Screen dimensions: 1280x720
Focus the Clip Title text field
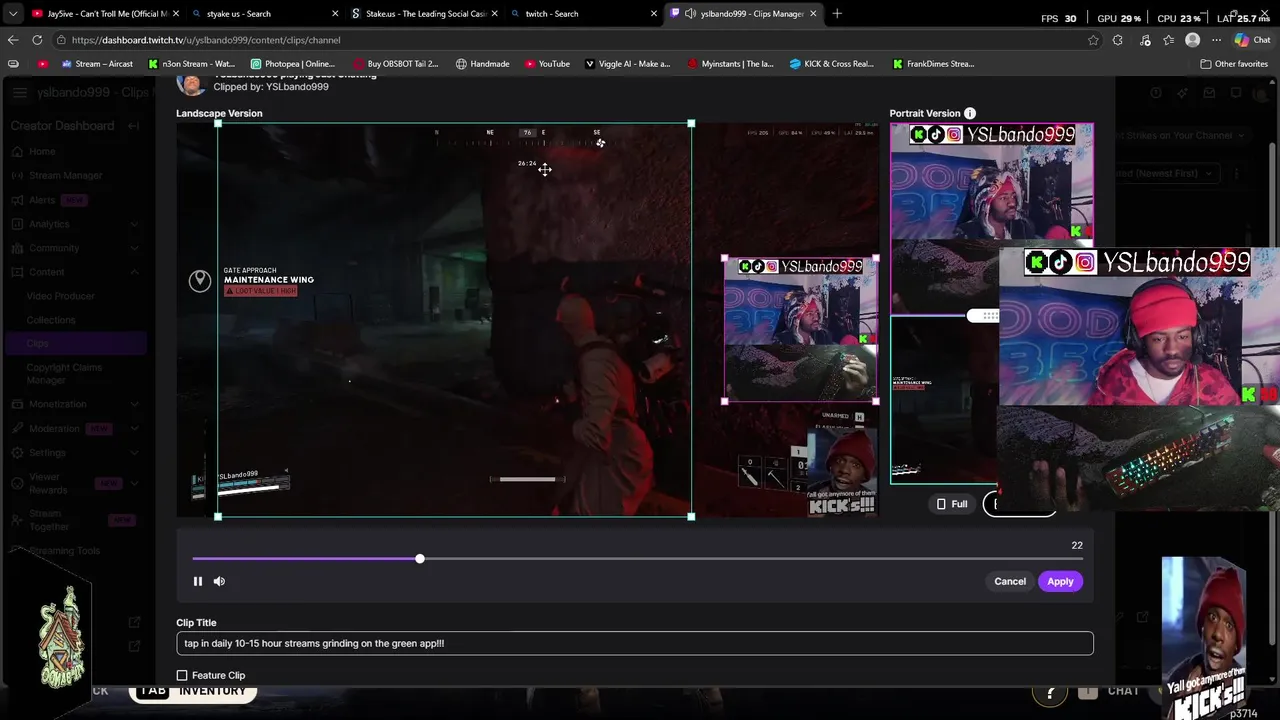point(635,643)
